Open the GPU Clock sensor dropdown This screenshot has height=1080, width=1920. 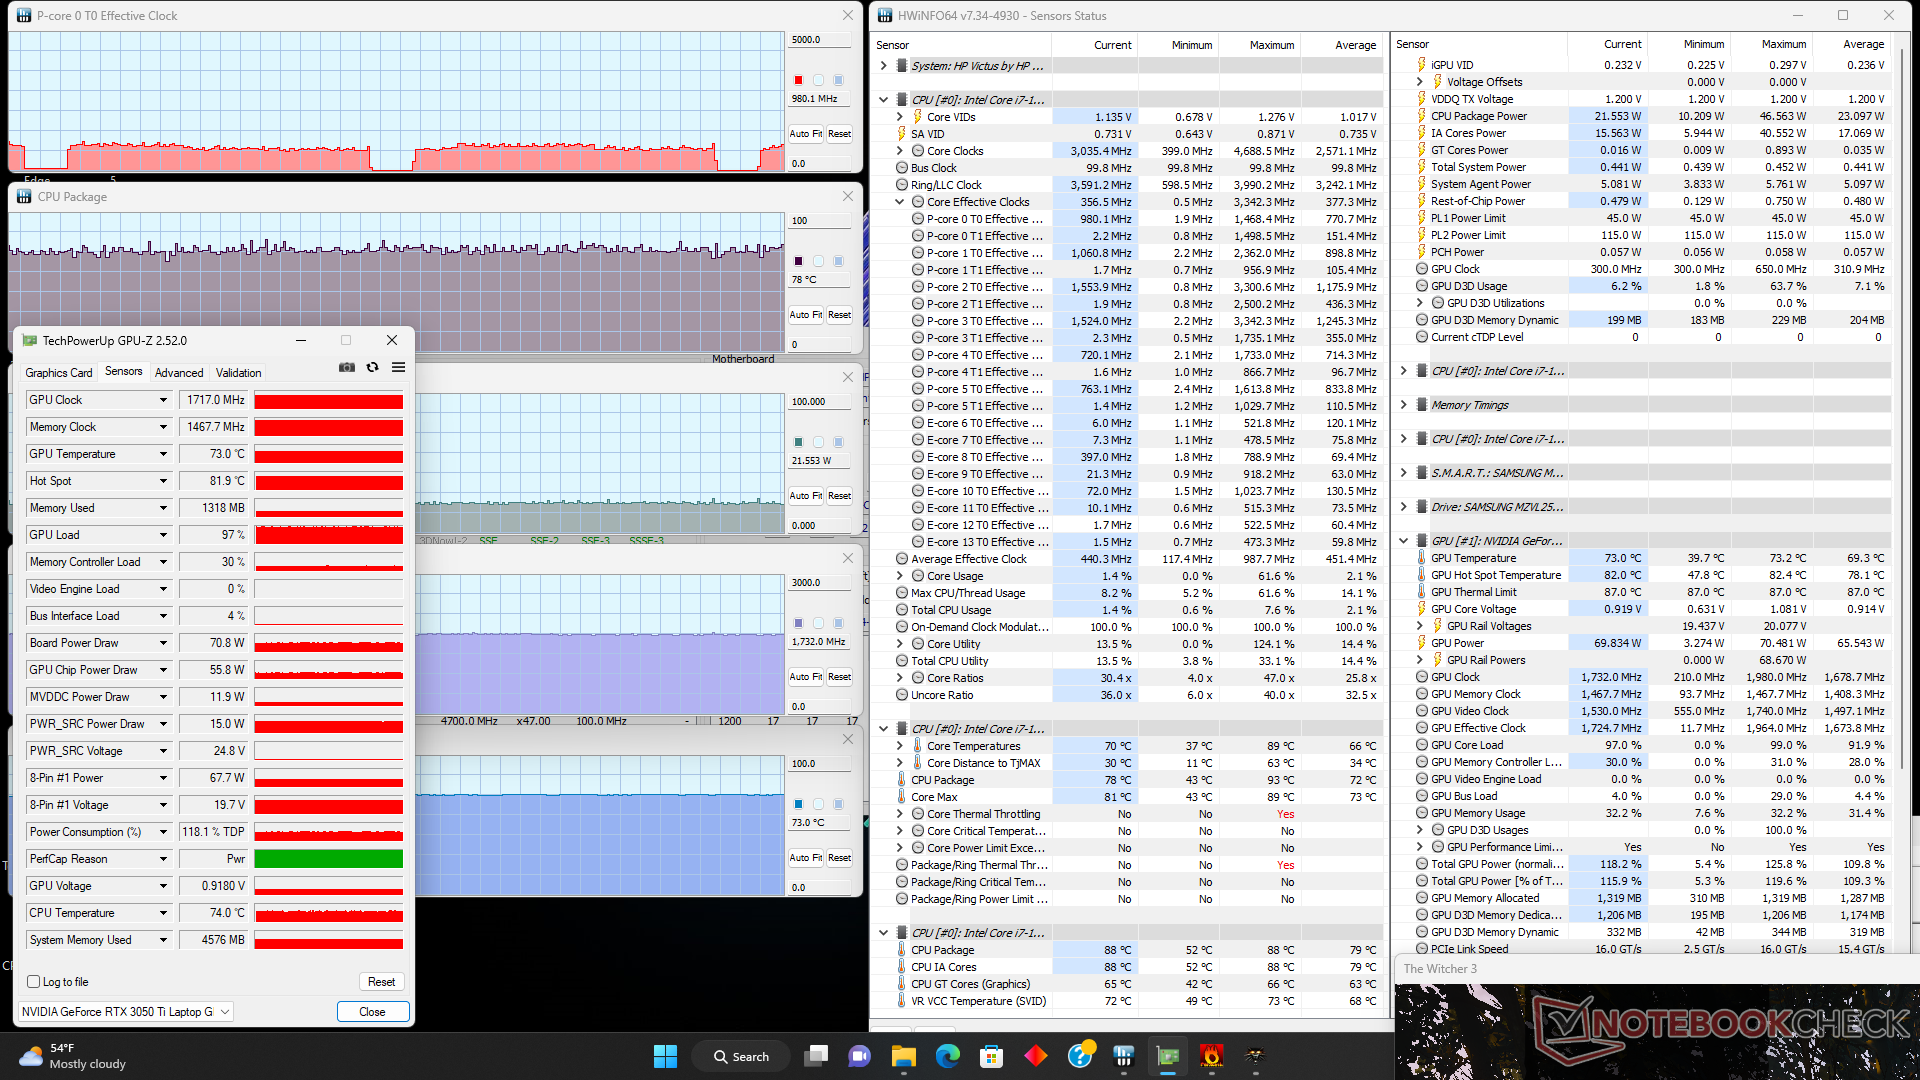163,400
